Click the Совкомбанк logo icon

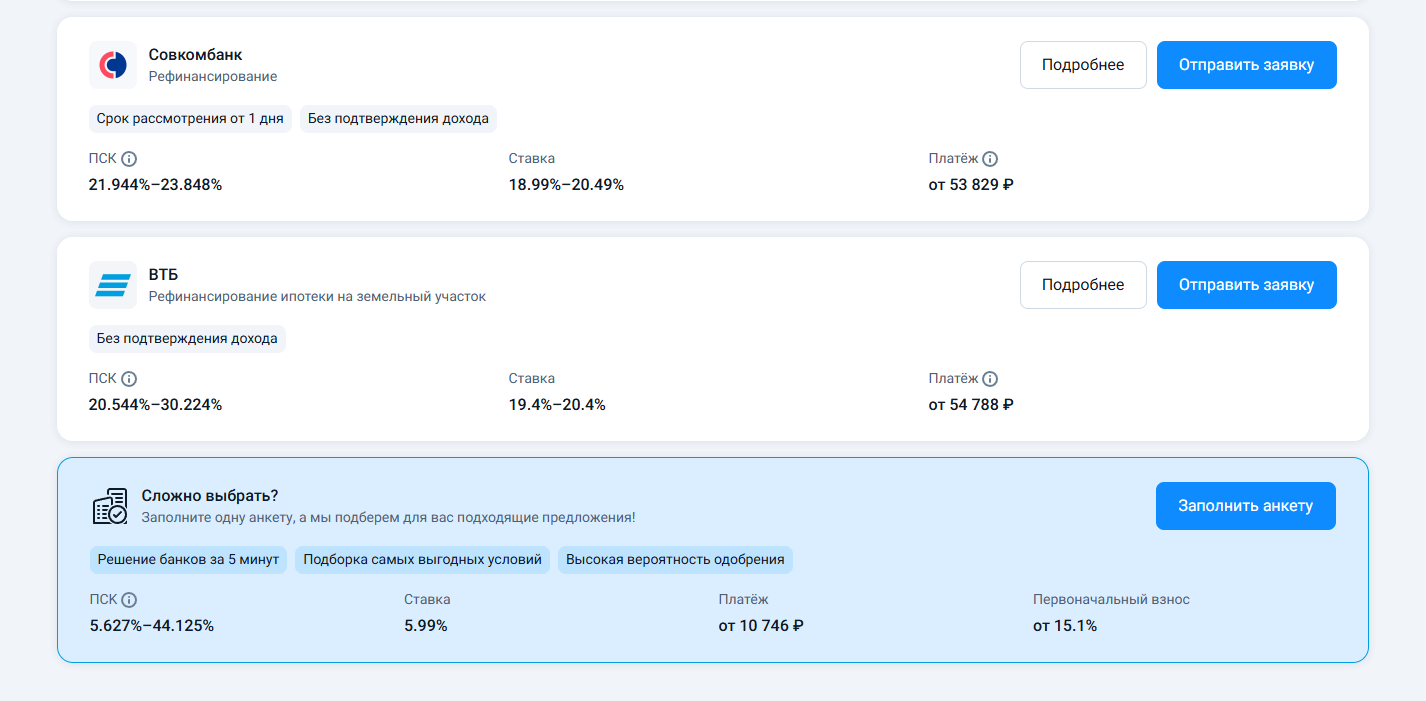pos(113,65)
